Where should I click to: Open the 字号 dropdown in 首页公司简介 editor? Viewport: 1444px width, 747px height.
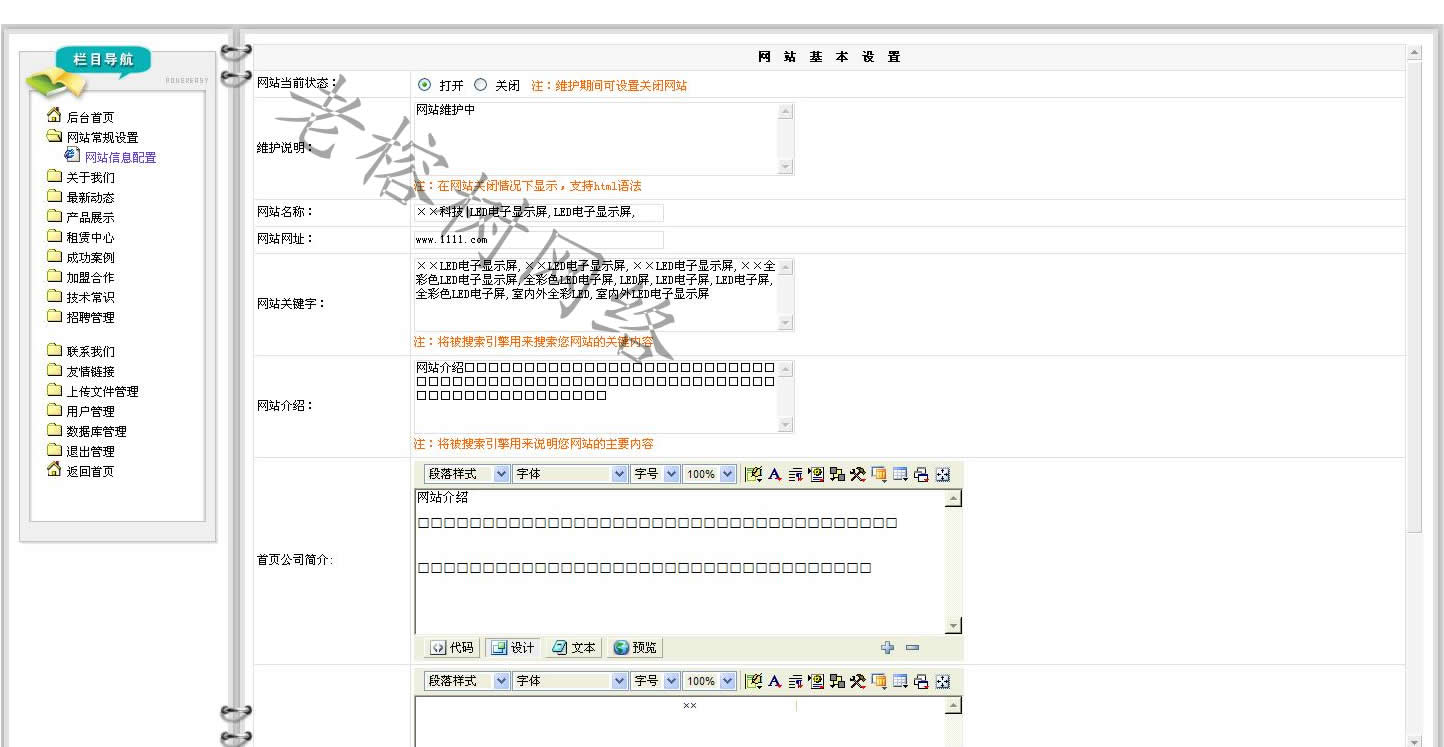[655, 474]
